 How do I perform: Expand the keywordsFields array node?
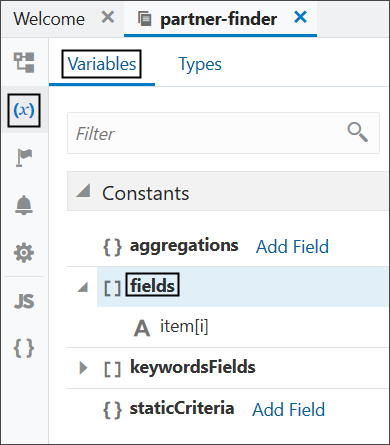click(83, 368)
